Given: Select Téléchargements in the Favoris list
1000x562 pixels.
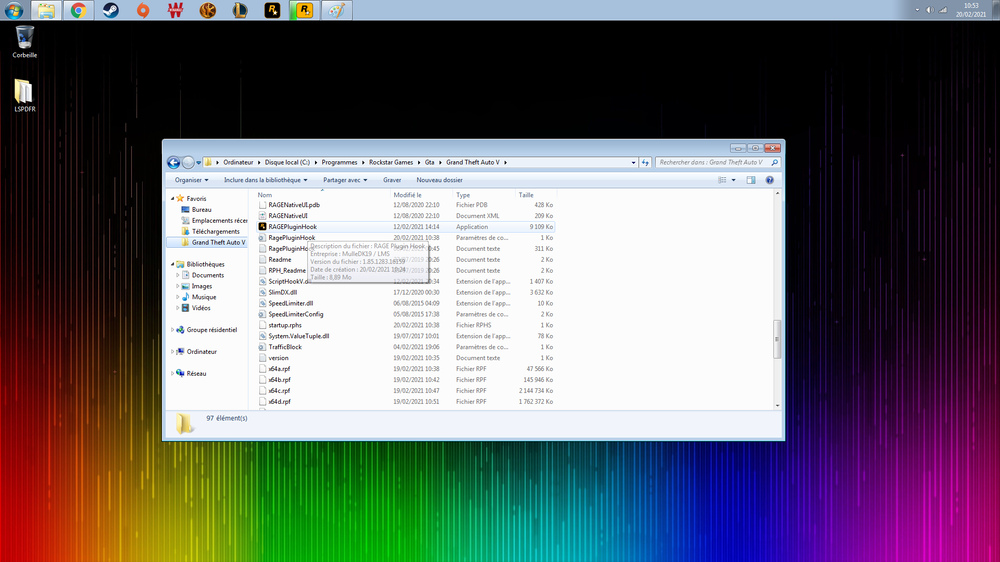Looking at the screenshot, I should click(x=215, y=231).
